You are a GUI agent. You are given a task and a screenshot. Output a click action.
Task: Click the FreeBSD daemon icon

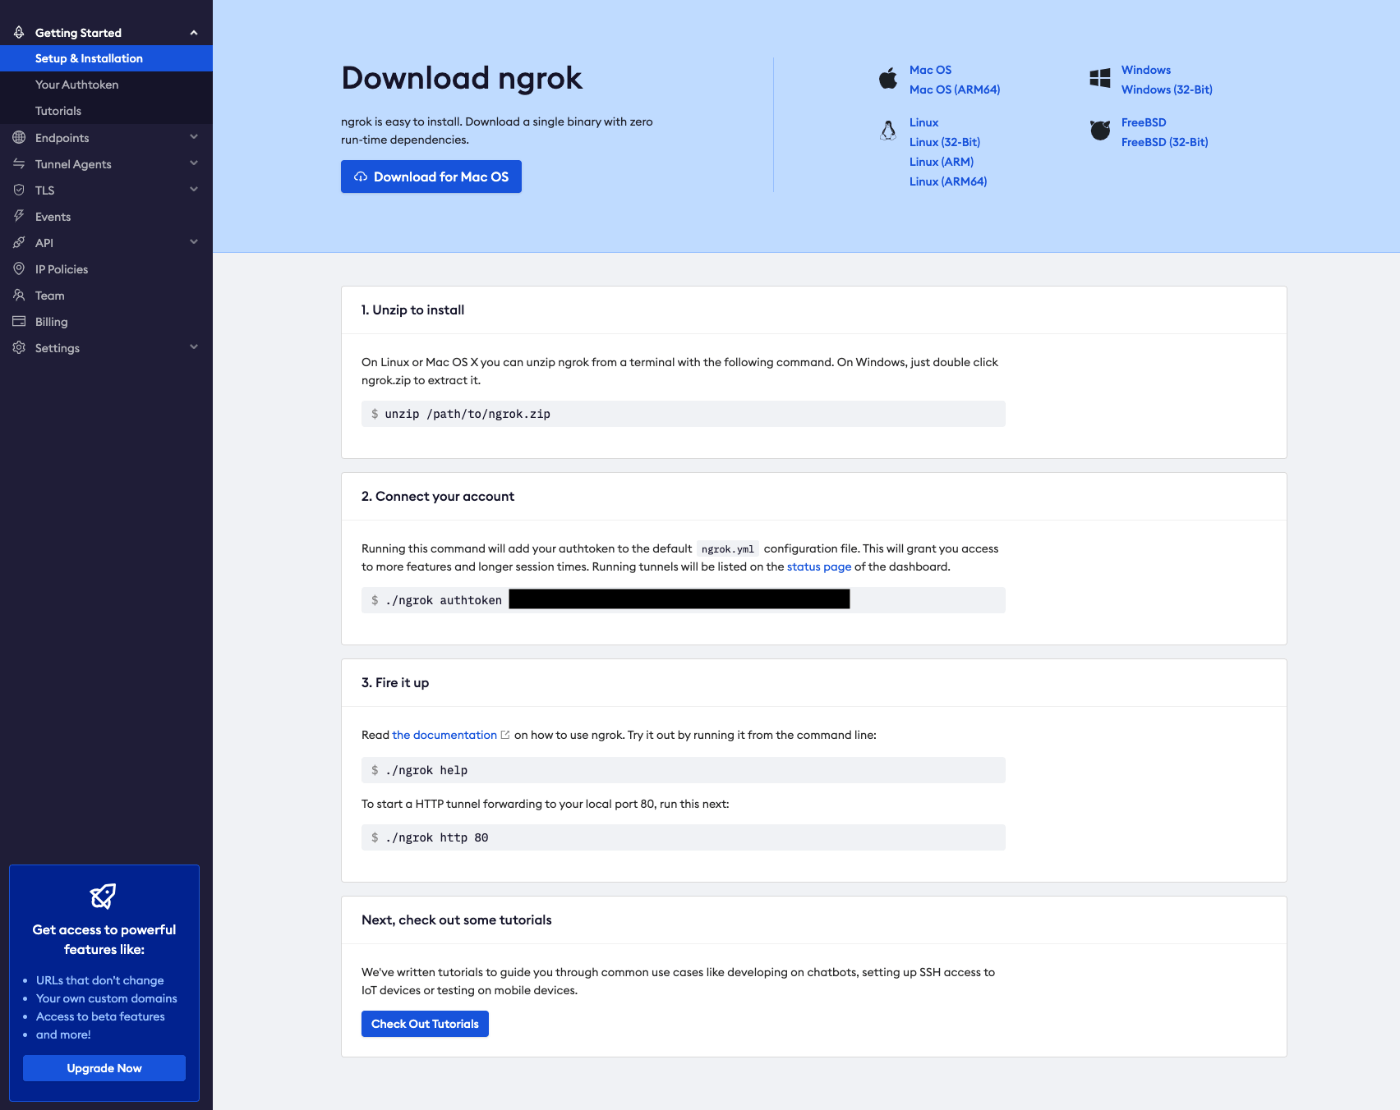coord(1100,130)
